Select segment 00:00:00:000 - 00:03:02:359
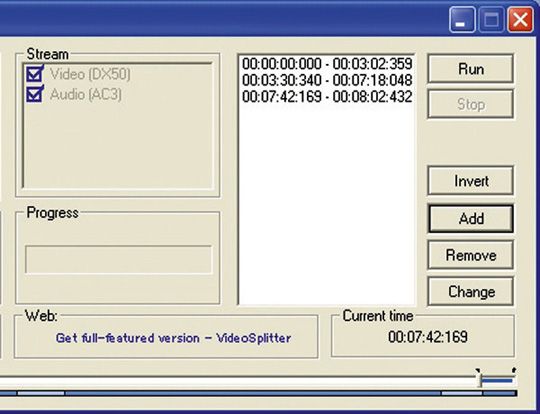540x414 pixels. pyautogui.click(x=327, y=64)
